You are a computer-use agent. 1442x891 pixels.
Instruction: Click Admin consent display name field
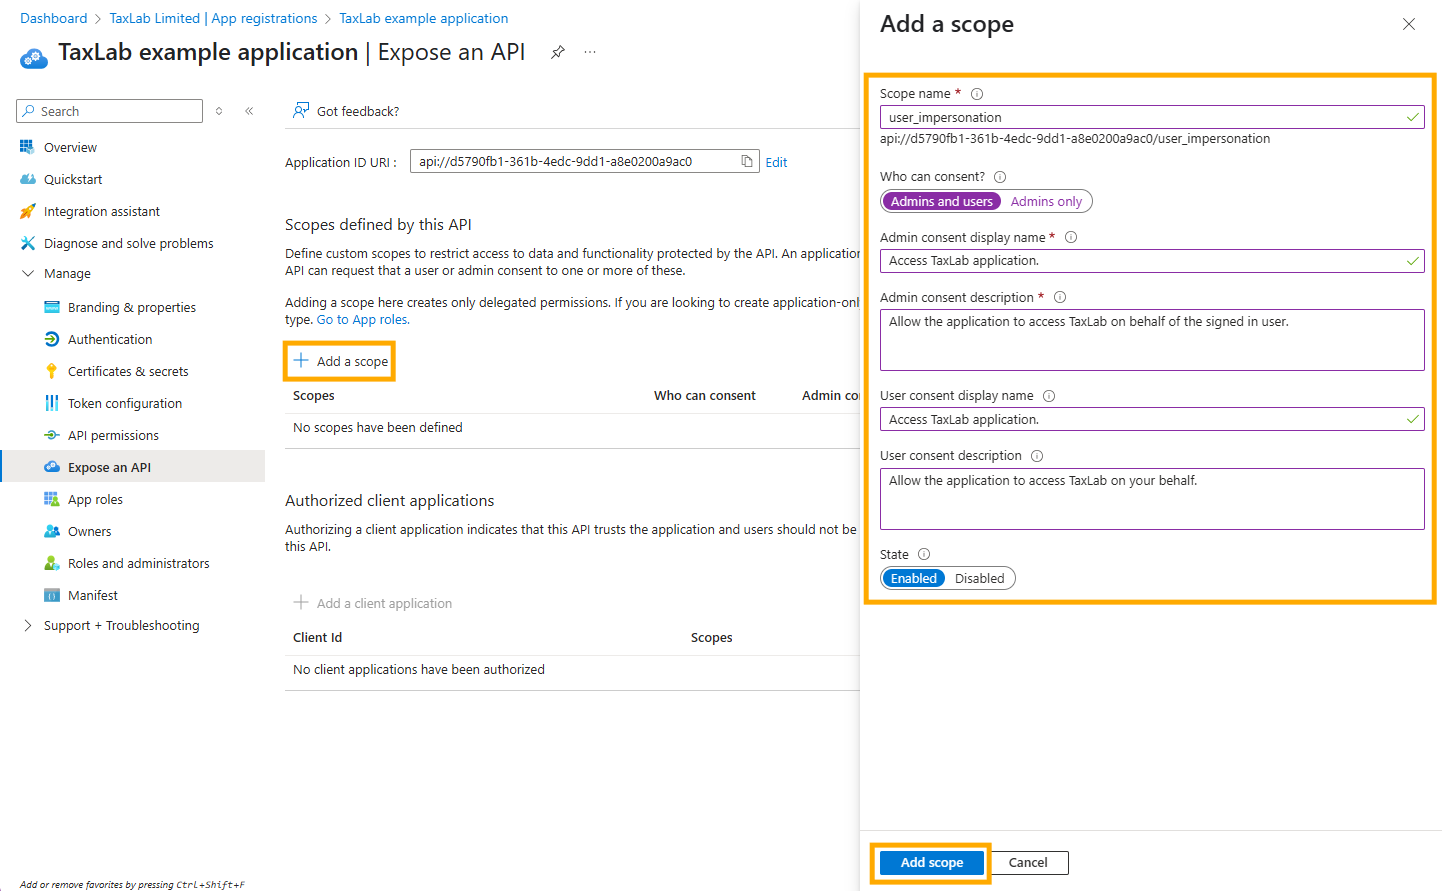coord(1152,260)
